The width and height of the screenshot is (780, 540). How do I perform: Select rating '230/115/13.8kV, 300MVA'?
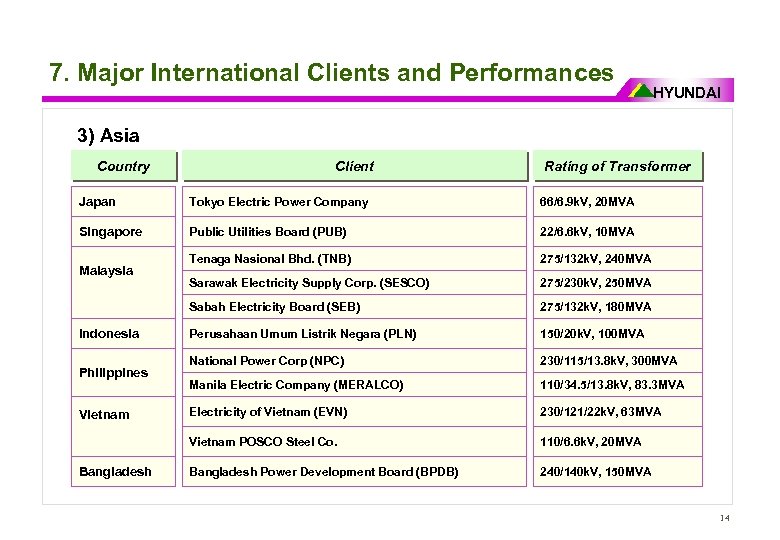pos(618,360)
